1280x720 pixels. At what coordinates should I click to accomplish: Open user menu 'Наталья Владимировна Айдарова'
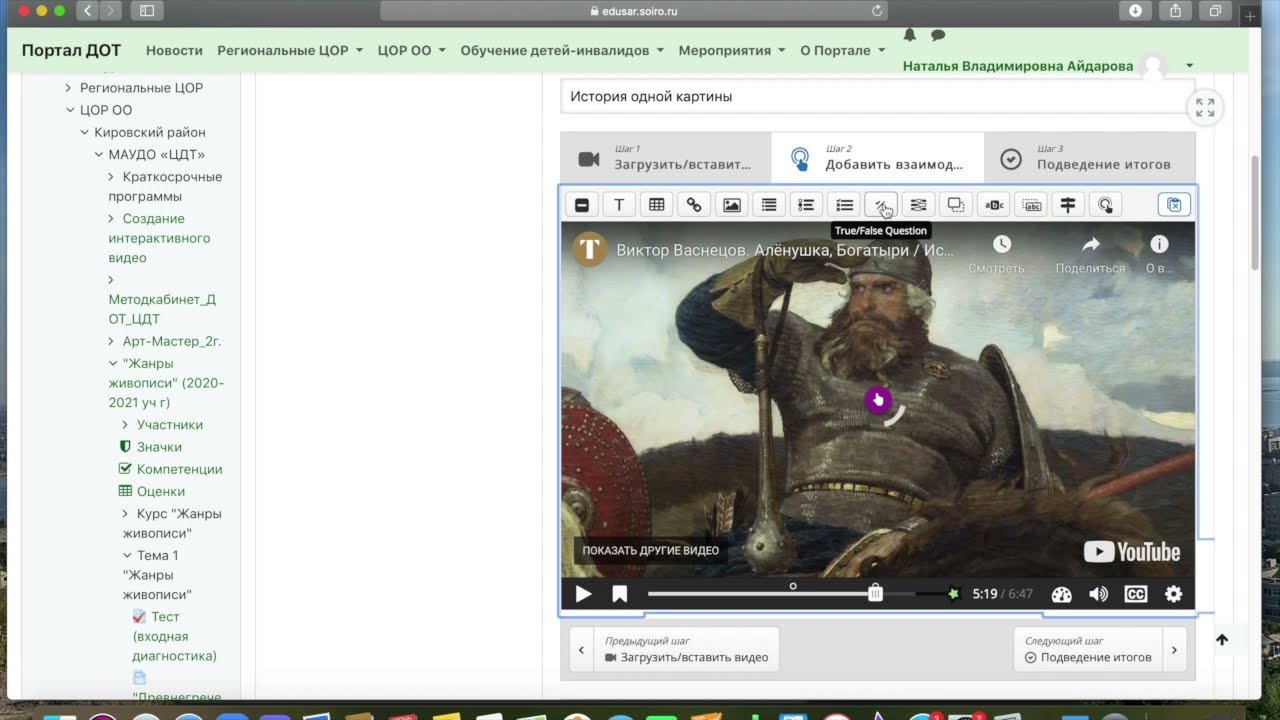(x=1048, y=66)
